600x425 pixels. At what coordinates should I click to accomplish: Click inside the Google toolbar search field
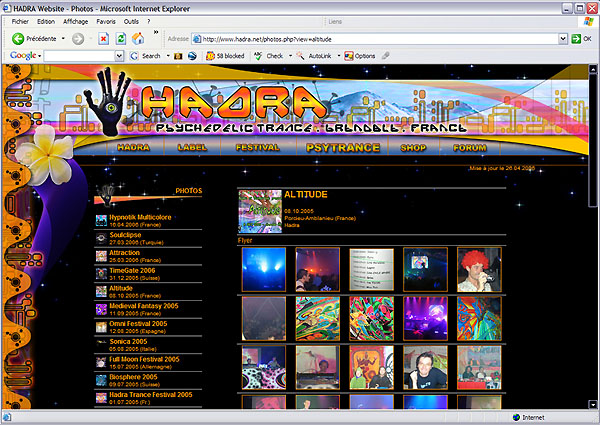[x=79, y=56]
